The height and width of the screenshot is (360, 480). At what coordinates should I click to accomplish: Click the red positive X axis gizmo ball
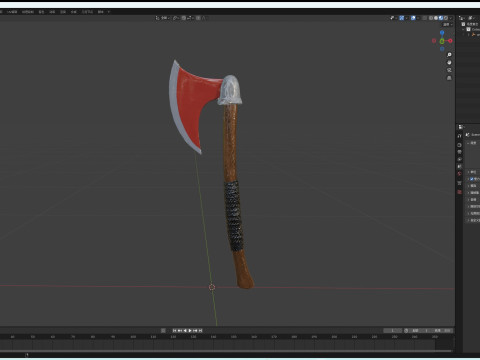pyautogui.click(x=450, y=41)
